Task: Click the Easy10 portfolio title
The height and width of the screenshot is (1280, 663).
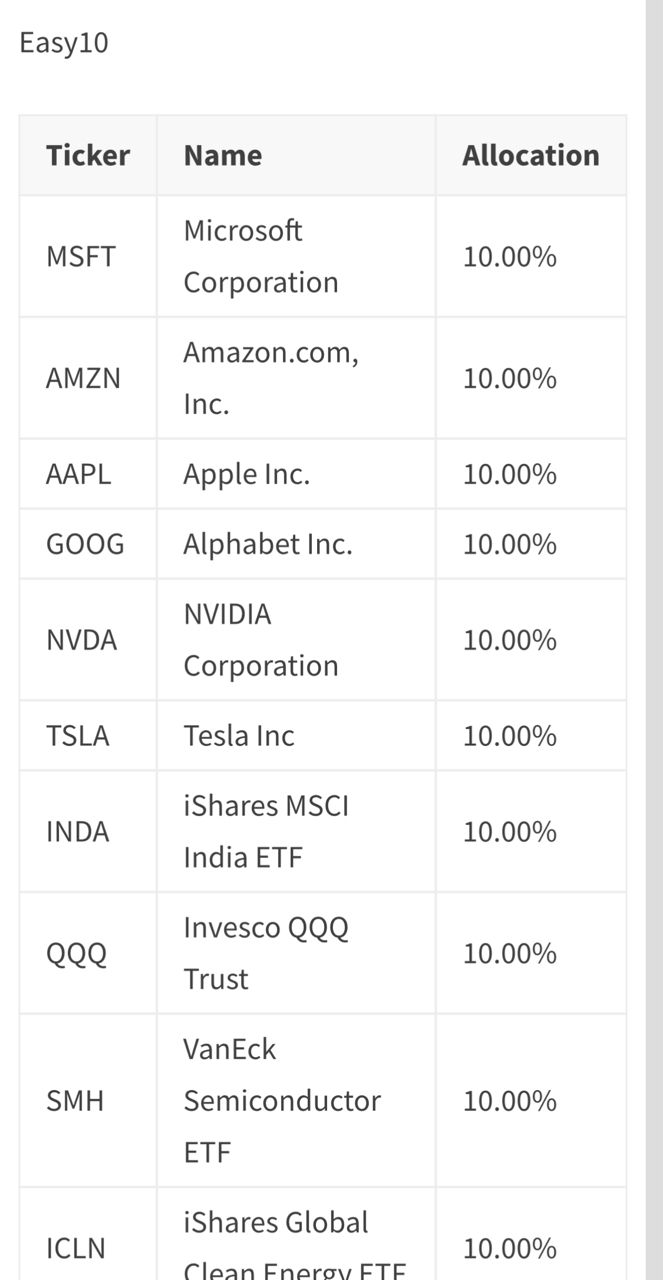Action: click(x=64, y=43)
